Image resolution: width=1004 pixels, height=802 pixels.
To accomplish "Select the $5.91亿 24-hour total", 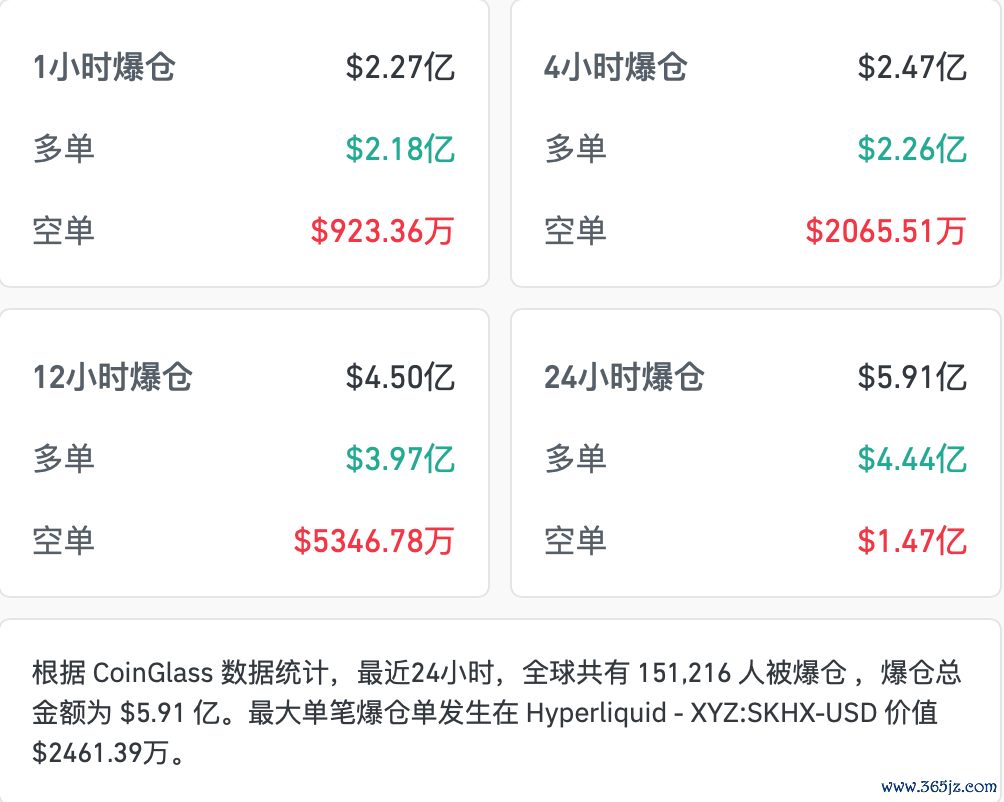I will pos(912,377).
